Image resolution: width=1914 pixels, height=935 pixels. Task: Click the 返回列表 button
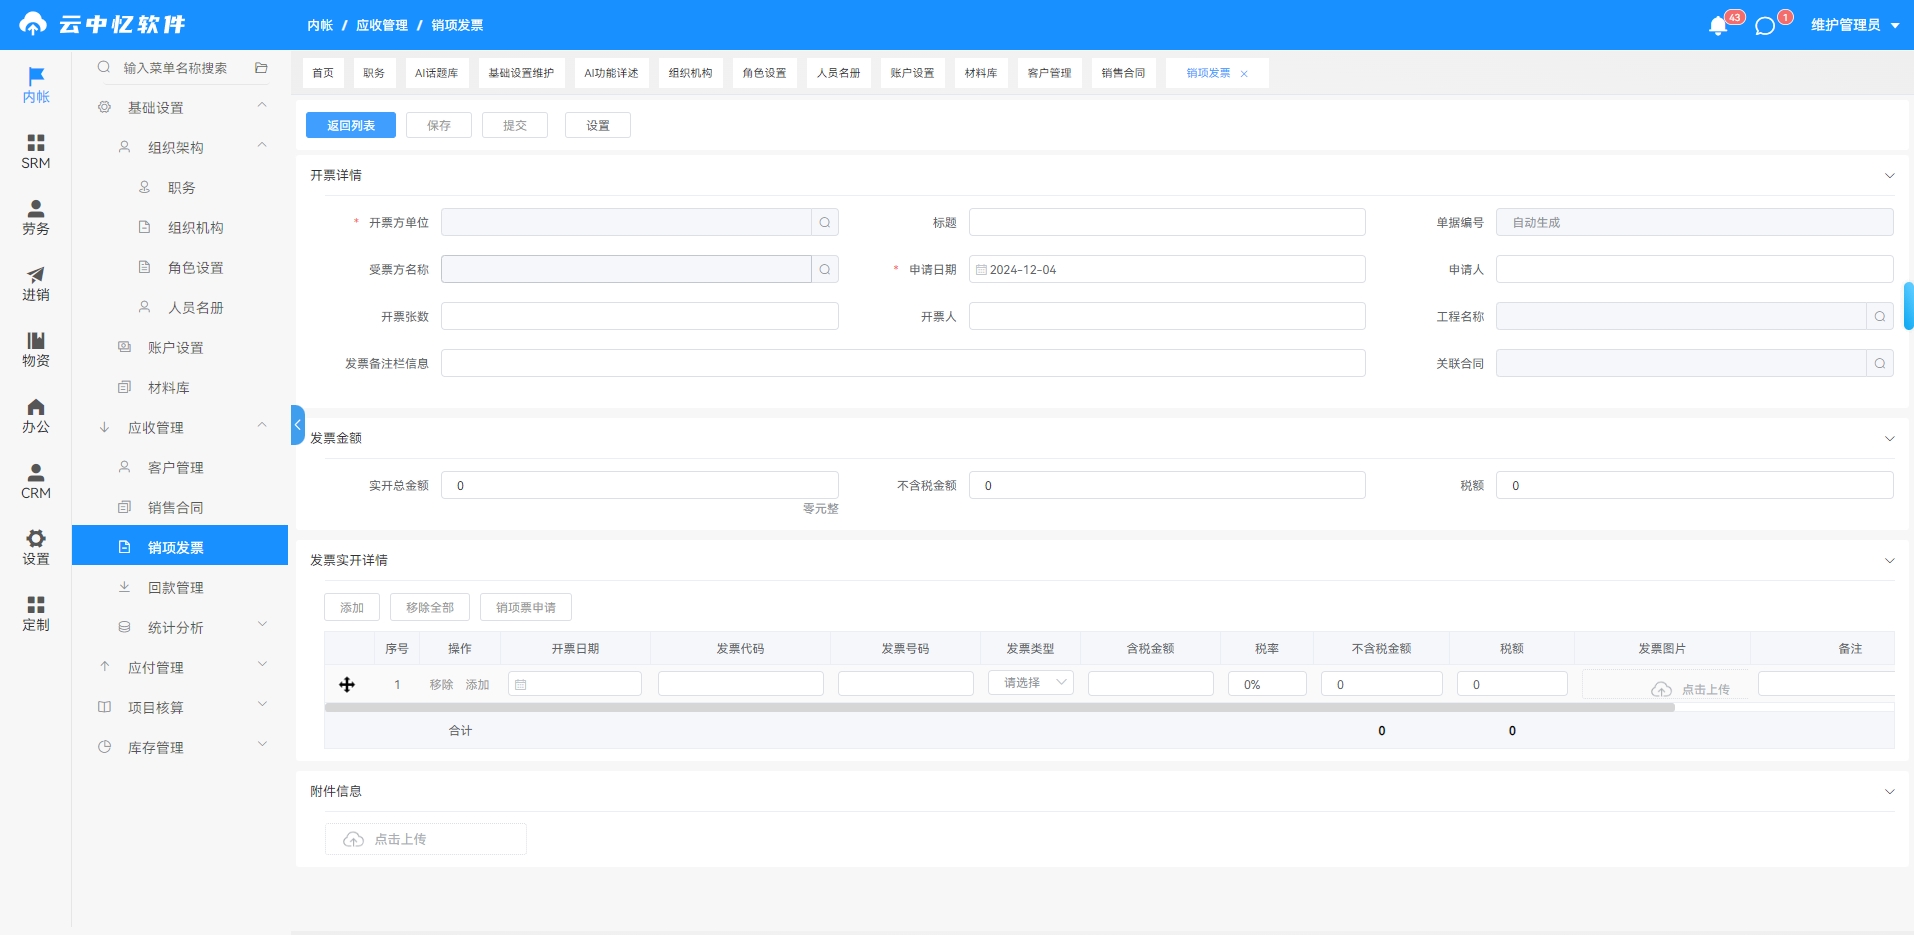pyautogui.click(x=351, y=125)
